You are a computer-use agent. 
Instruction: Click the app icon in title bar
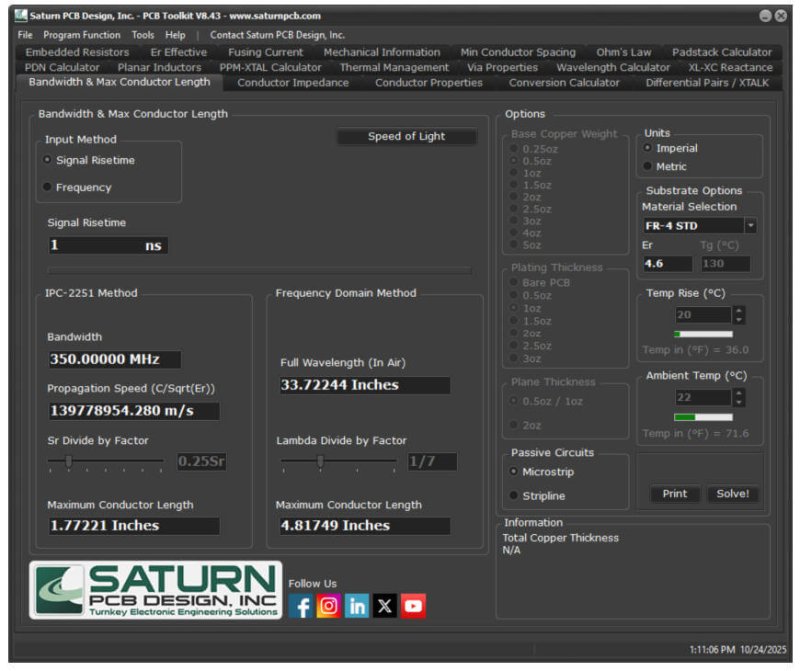(x=20, y=15)
